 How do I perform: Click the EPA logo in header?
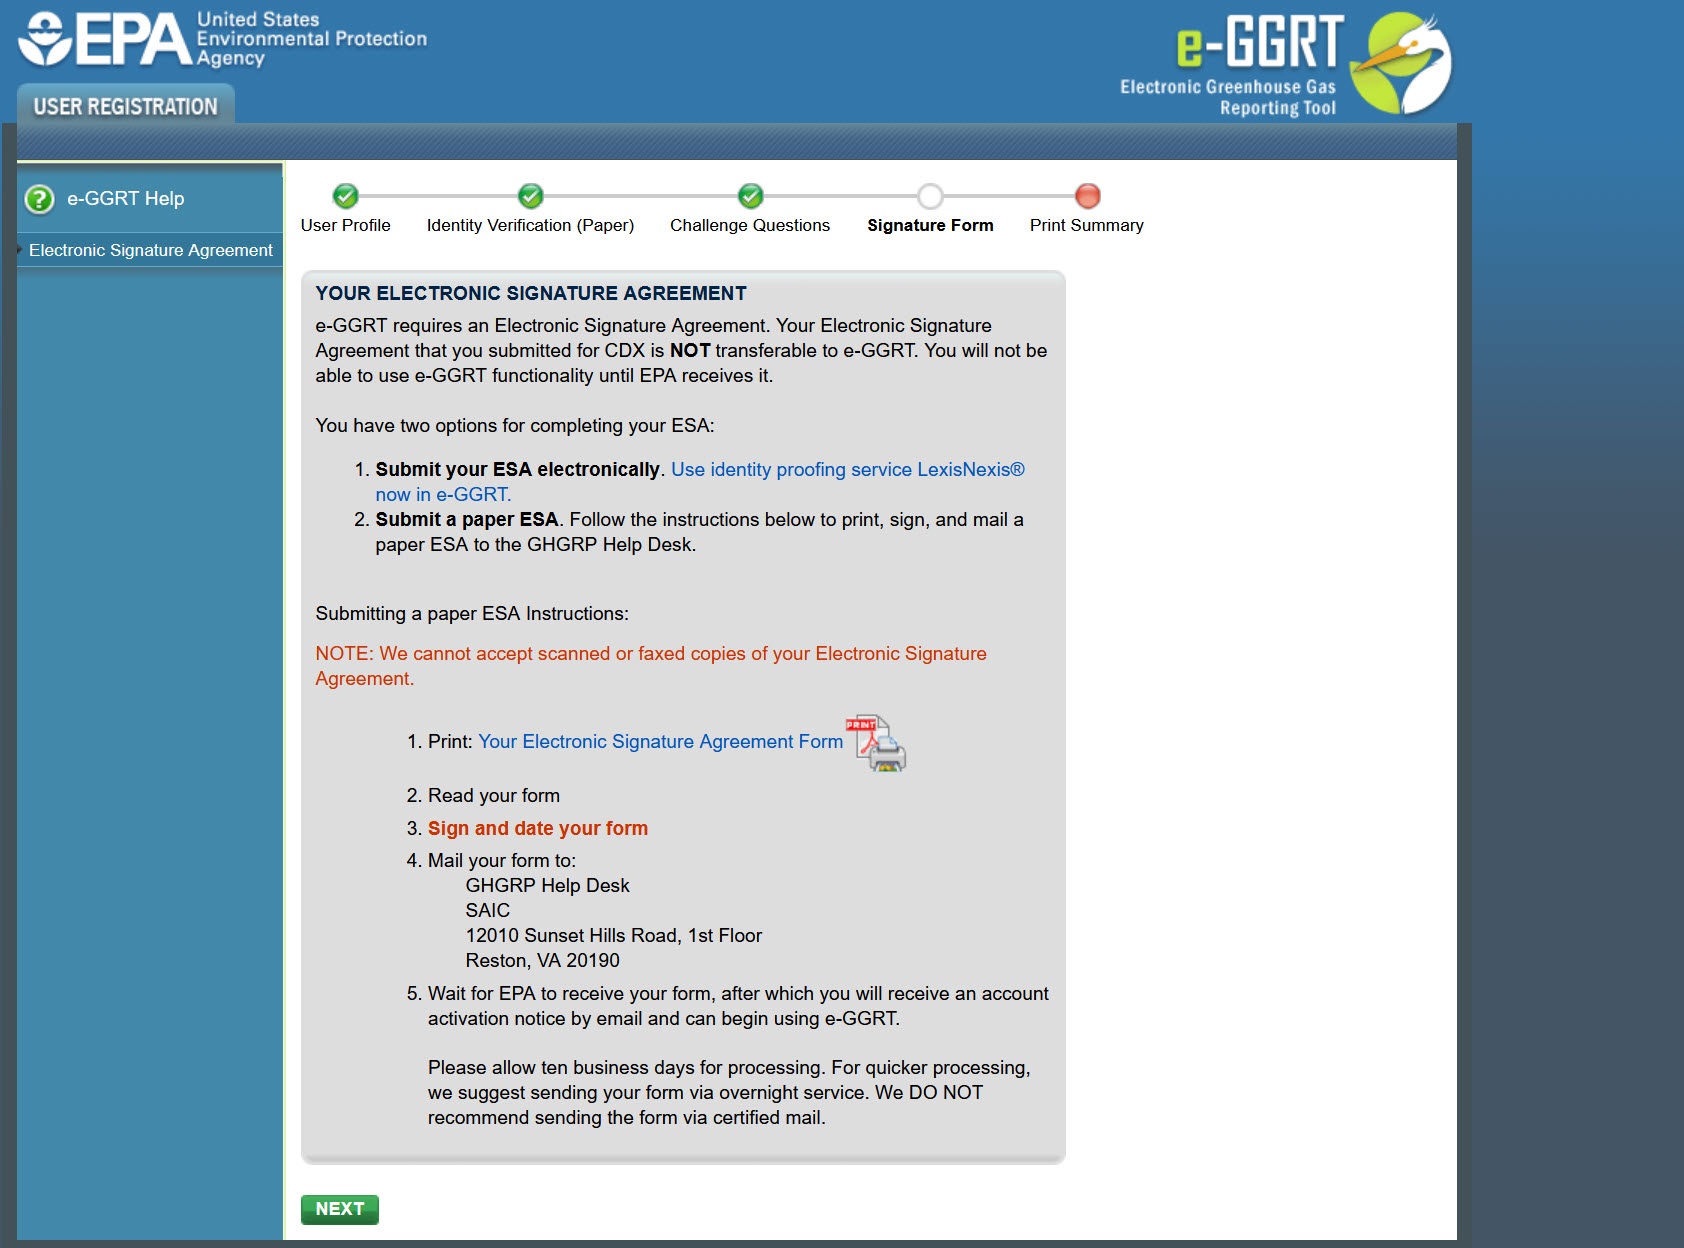[x=105, y=40]
